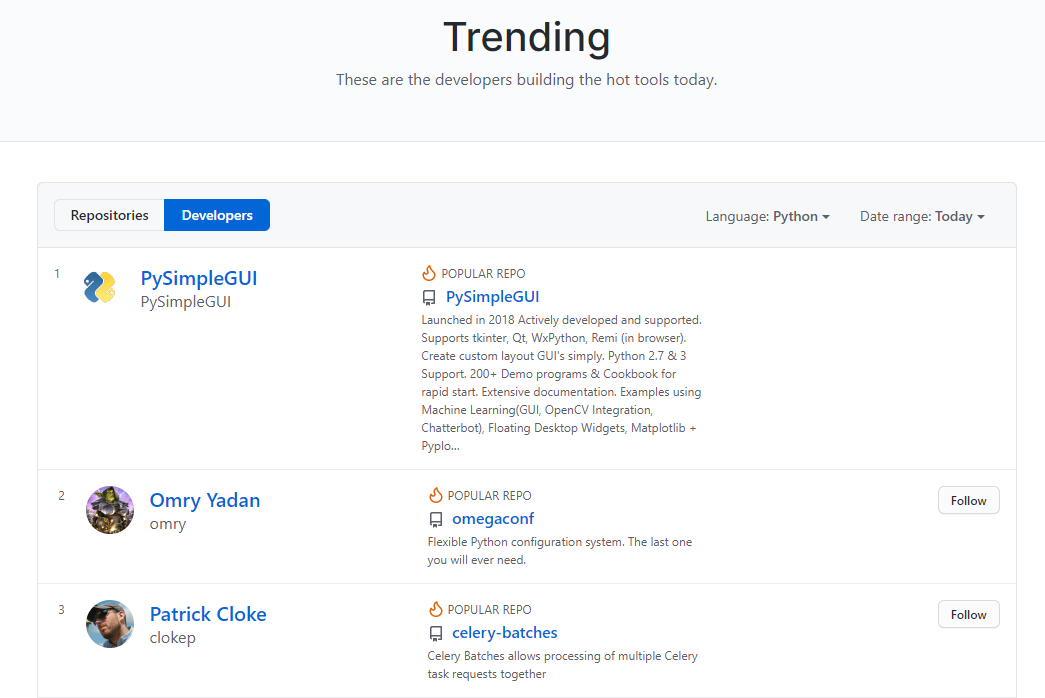Click the flame icon above PySimpleGUI repo
Screen dimensions: 1045x698
[429, 273]
